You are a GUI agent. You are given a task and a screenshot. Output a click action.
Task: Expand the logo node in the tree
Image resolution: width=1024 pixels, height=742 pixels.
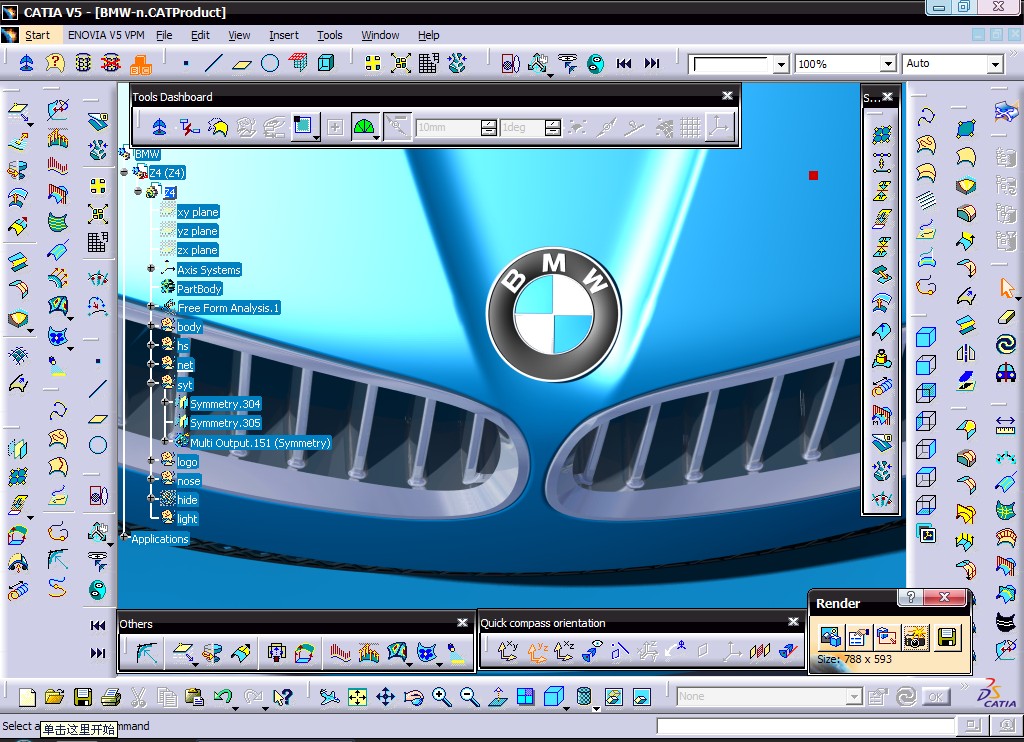[x=152, y=460]
